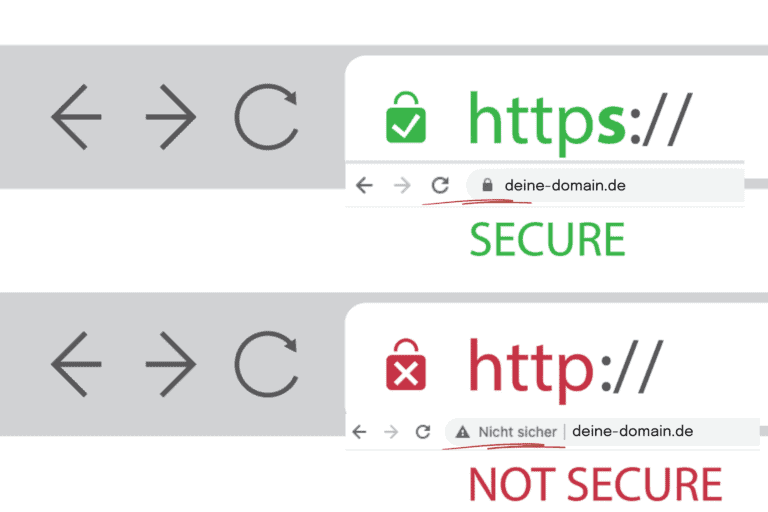Click the large reload icon in top browser bar
The image size is (768, 512).
tap(266, 117)
